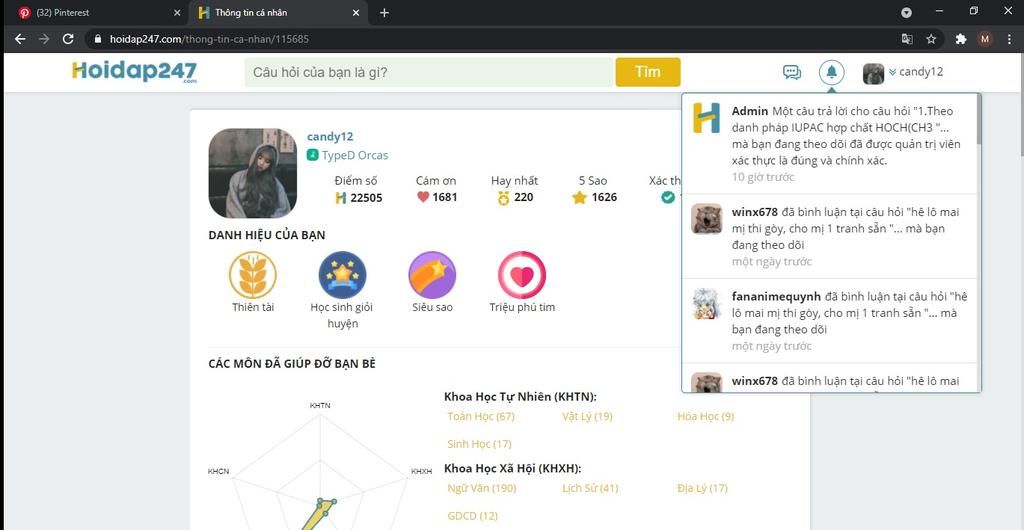
Task: Click the Học sinh giỏi huyện badge
Action: coord(342,275)
